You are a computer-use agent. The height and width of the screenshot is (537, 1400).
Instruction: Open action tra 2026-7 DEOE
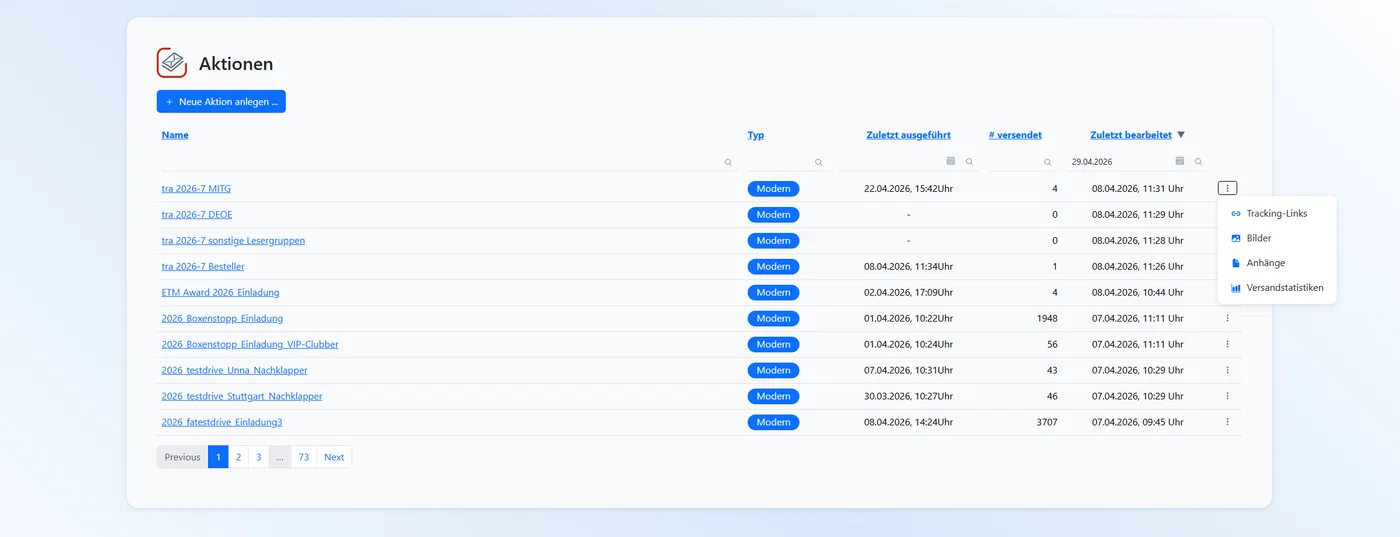click(x=197, y=214)
